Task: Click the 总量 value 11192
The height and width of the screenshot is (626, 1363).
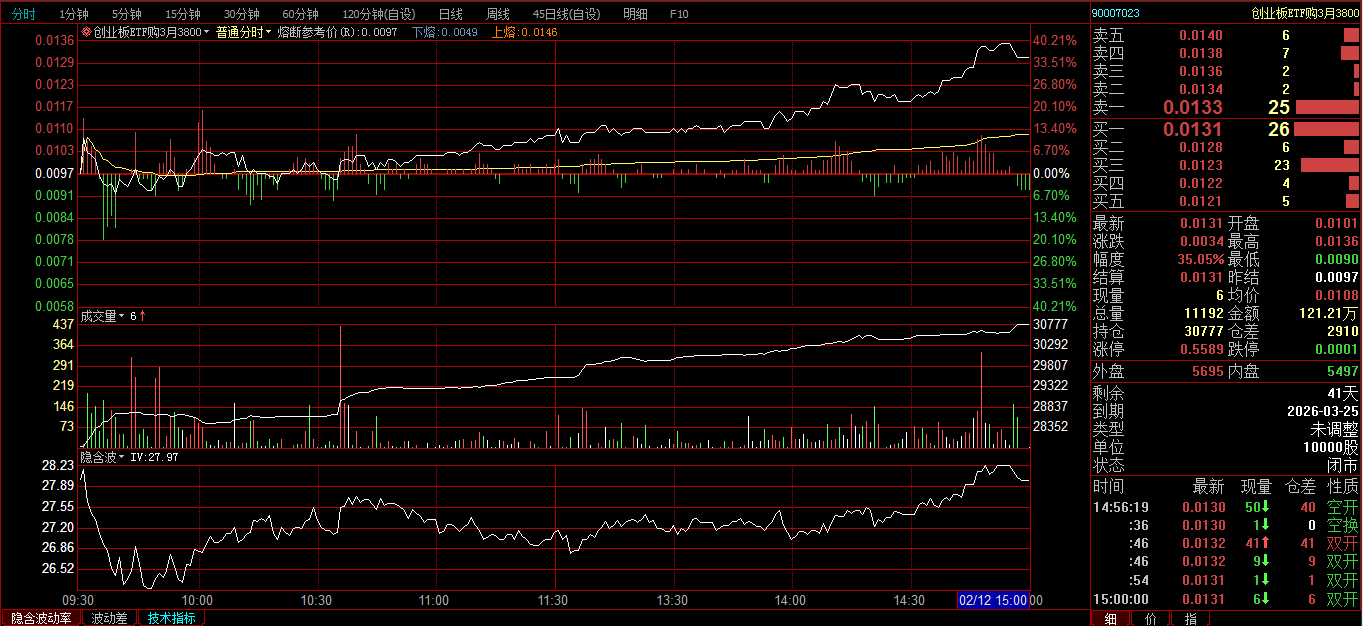Action: (1203, 313)
